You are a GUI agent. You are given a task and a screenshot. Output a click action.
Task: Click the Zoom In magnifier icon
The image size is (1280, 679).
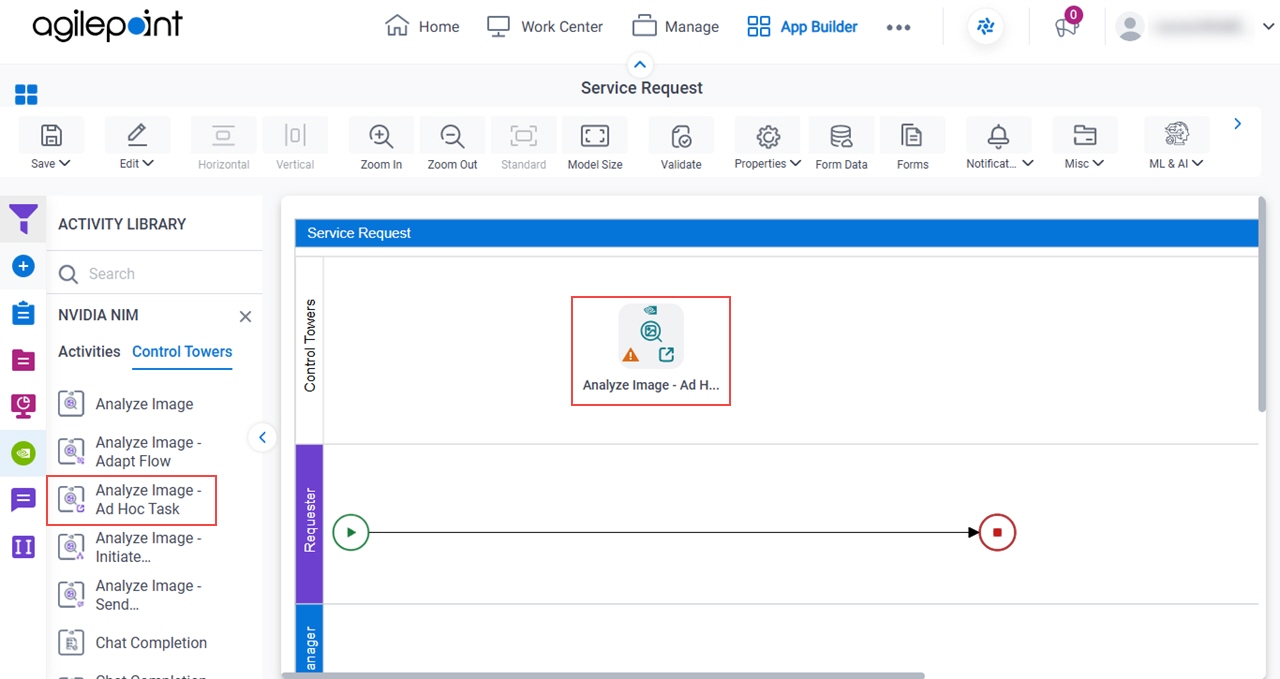pos(381,136)
